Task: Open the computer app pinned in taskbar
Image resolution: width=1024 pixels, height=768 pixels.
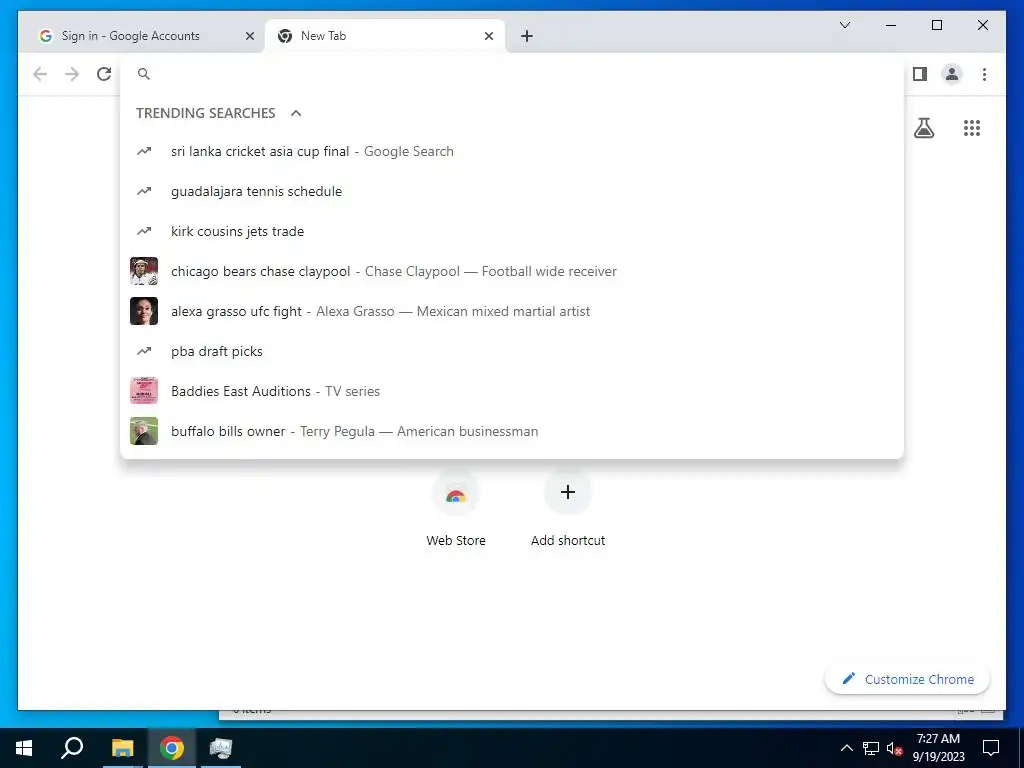Action: tap(221, 748)
